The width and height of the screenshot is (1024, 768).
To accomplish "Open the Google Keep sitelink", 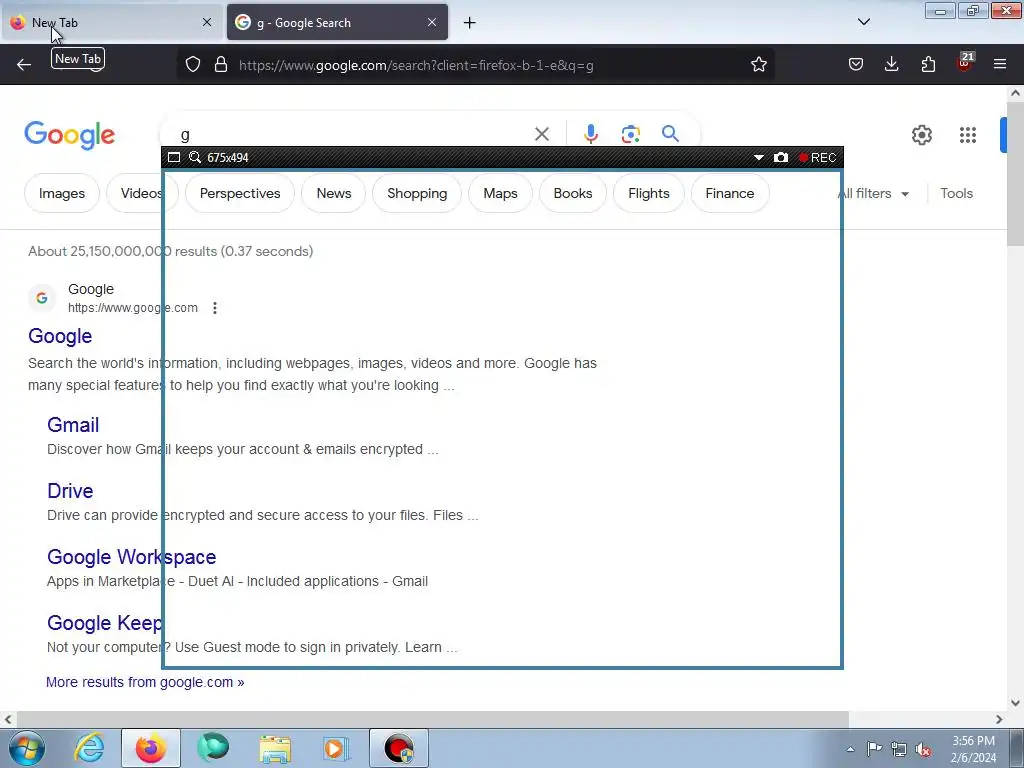I will (x=104, y=622).
